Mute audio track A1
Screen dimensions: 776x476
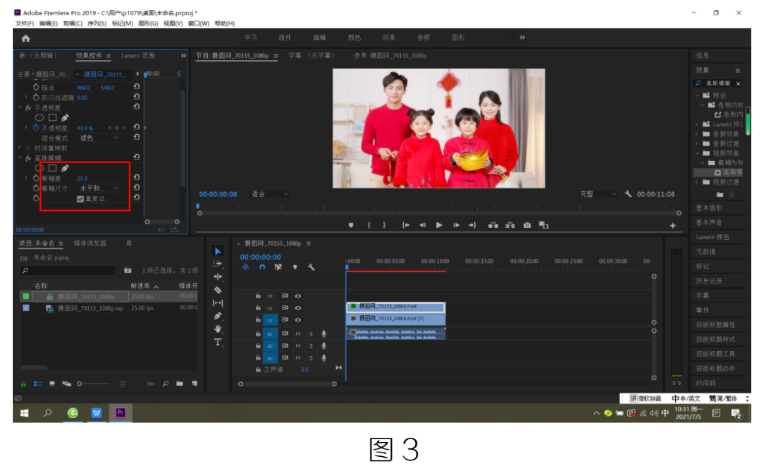(298, 334)
